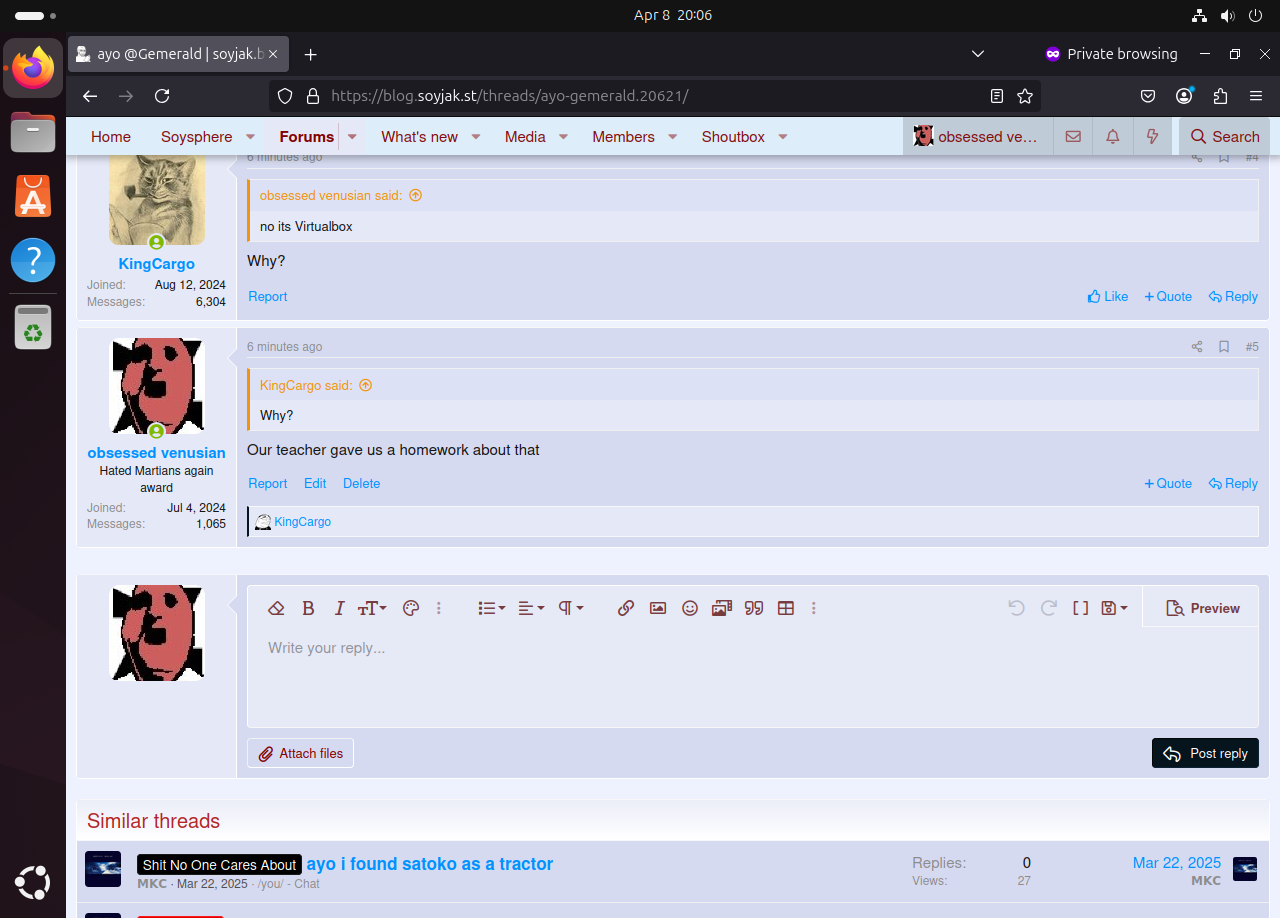Open Firefox extensions puzzle icon
Viewport: 1280px width, 918px height.
click(x=1220, y=96)
